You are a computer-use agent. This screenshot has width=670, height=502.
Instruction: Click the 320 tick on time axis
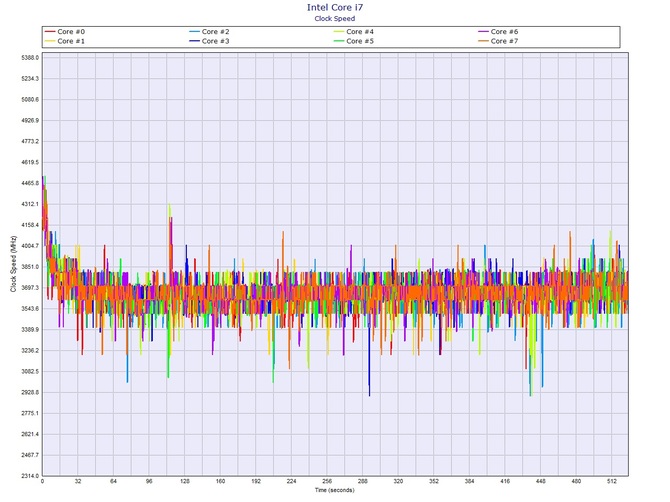point(398,481)
